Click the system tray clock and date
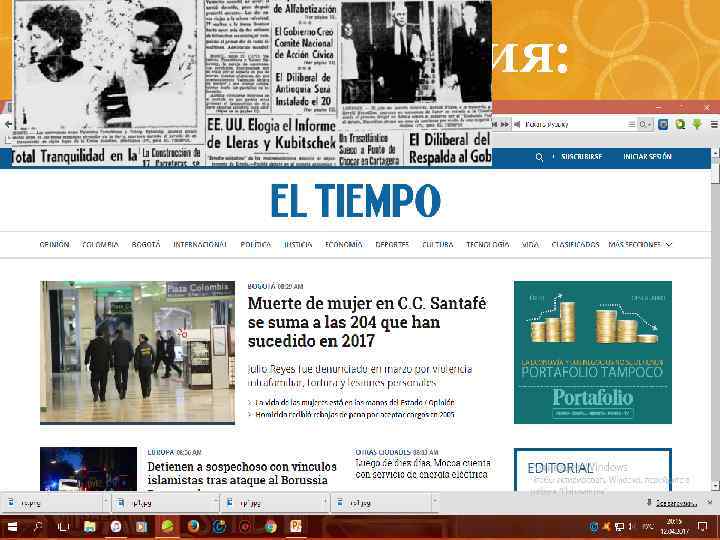This screenshot has height=540, width=720. coord(674,527)
